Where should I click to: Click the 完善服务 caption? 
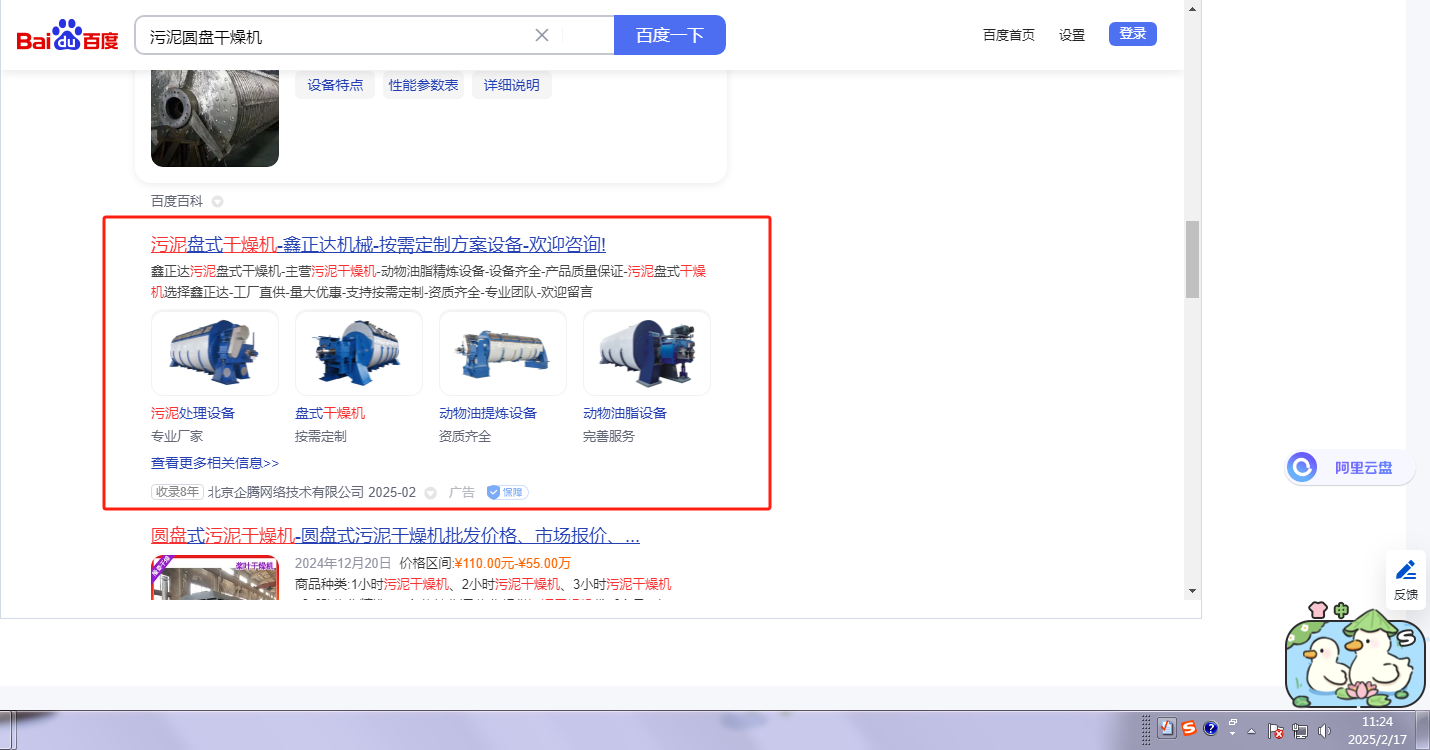[x=609, y=436]
